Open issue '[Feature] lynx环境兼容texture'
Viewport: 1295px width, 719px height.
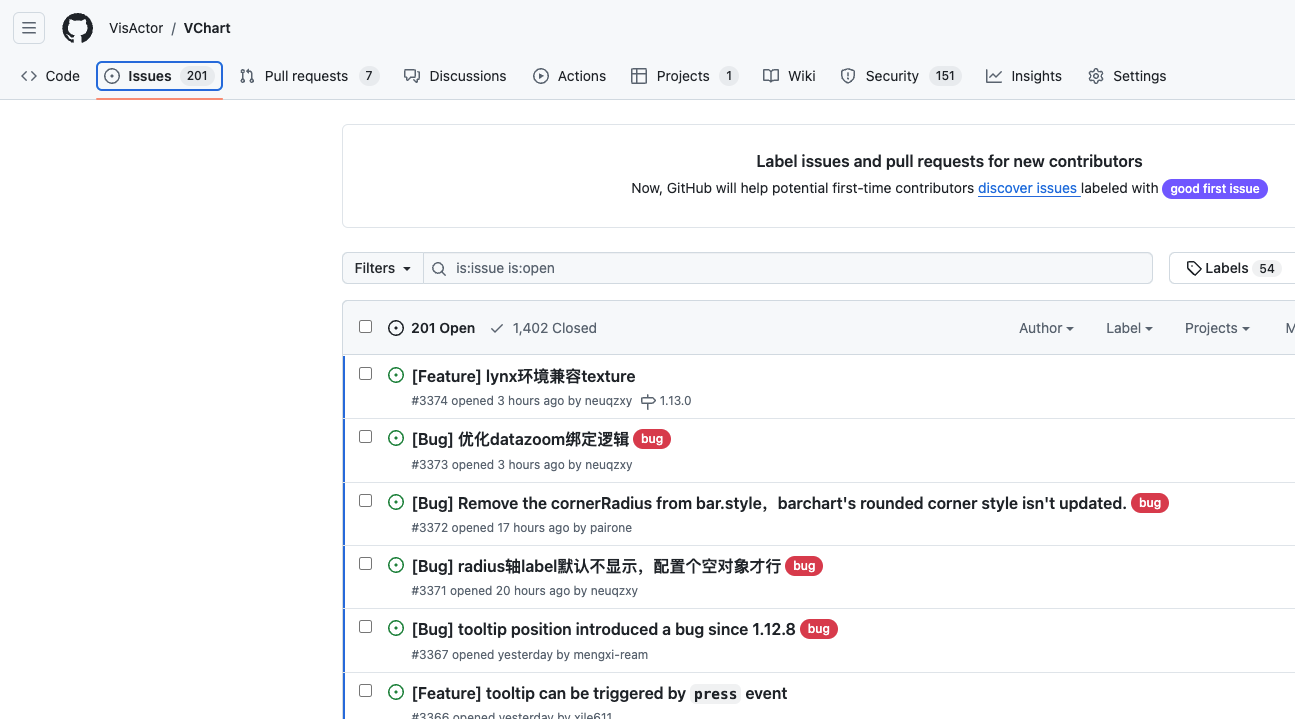pos(523,376)
